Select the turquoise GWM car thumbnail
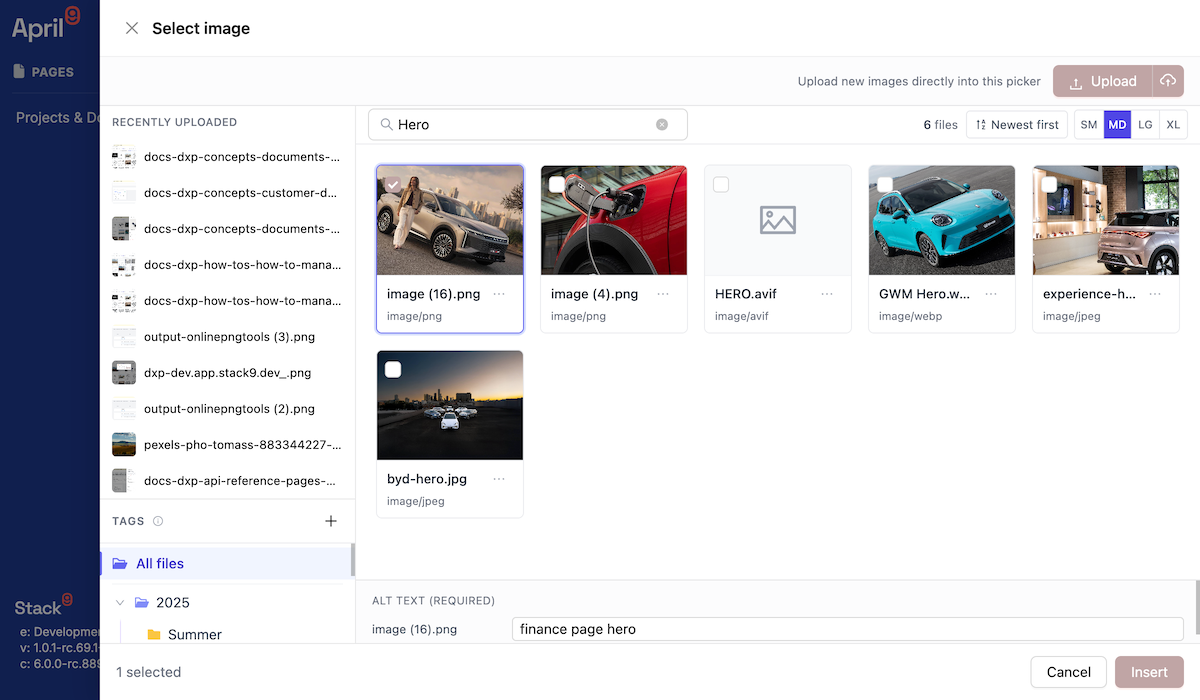Image resolution: width=1200 pixels, height=700 pixels. pyautogui.click(x=942, y=220)
